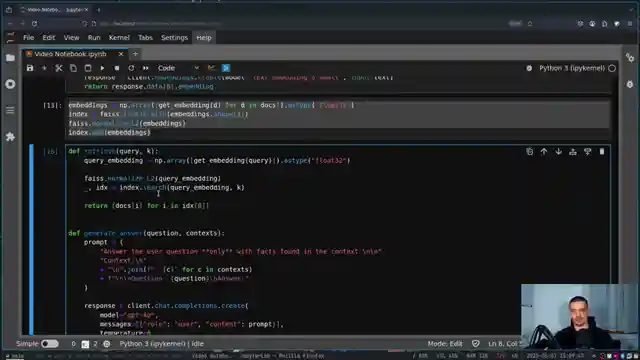Click the Ln 8 cursor position in the status bar

coord(505,344)
